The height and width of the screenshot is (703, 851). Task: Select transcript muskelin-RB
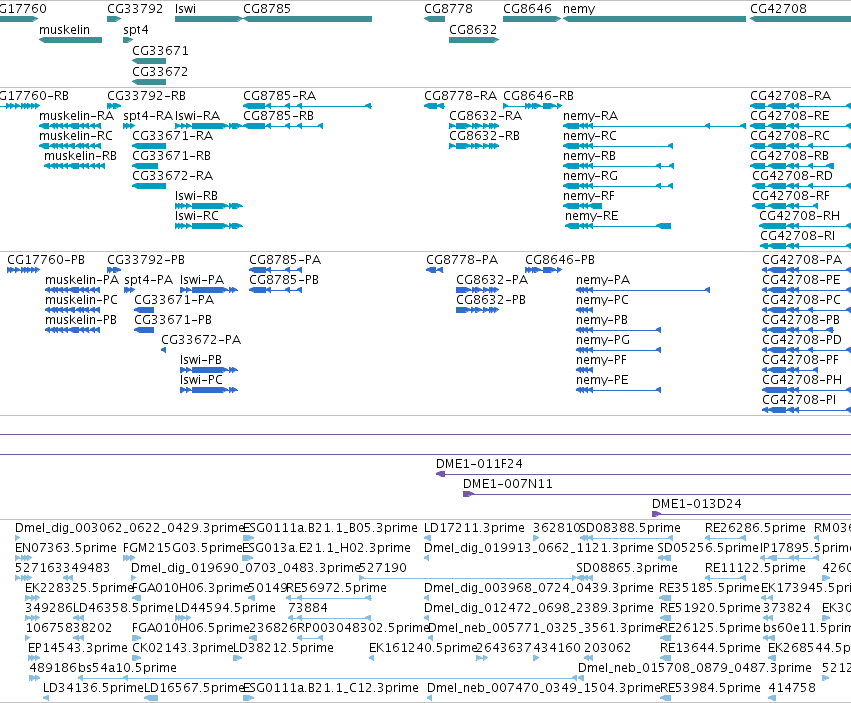coord(80,156)
